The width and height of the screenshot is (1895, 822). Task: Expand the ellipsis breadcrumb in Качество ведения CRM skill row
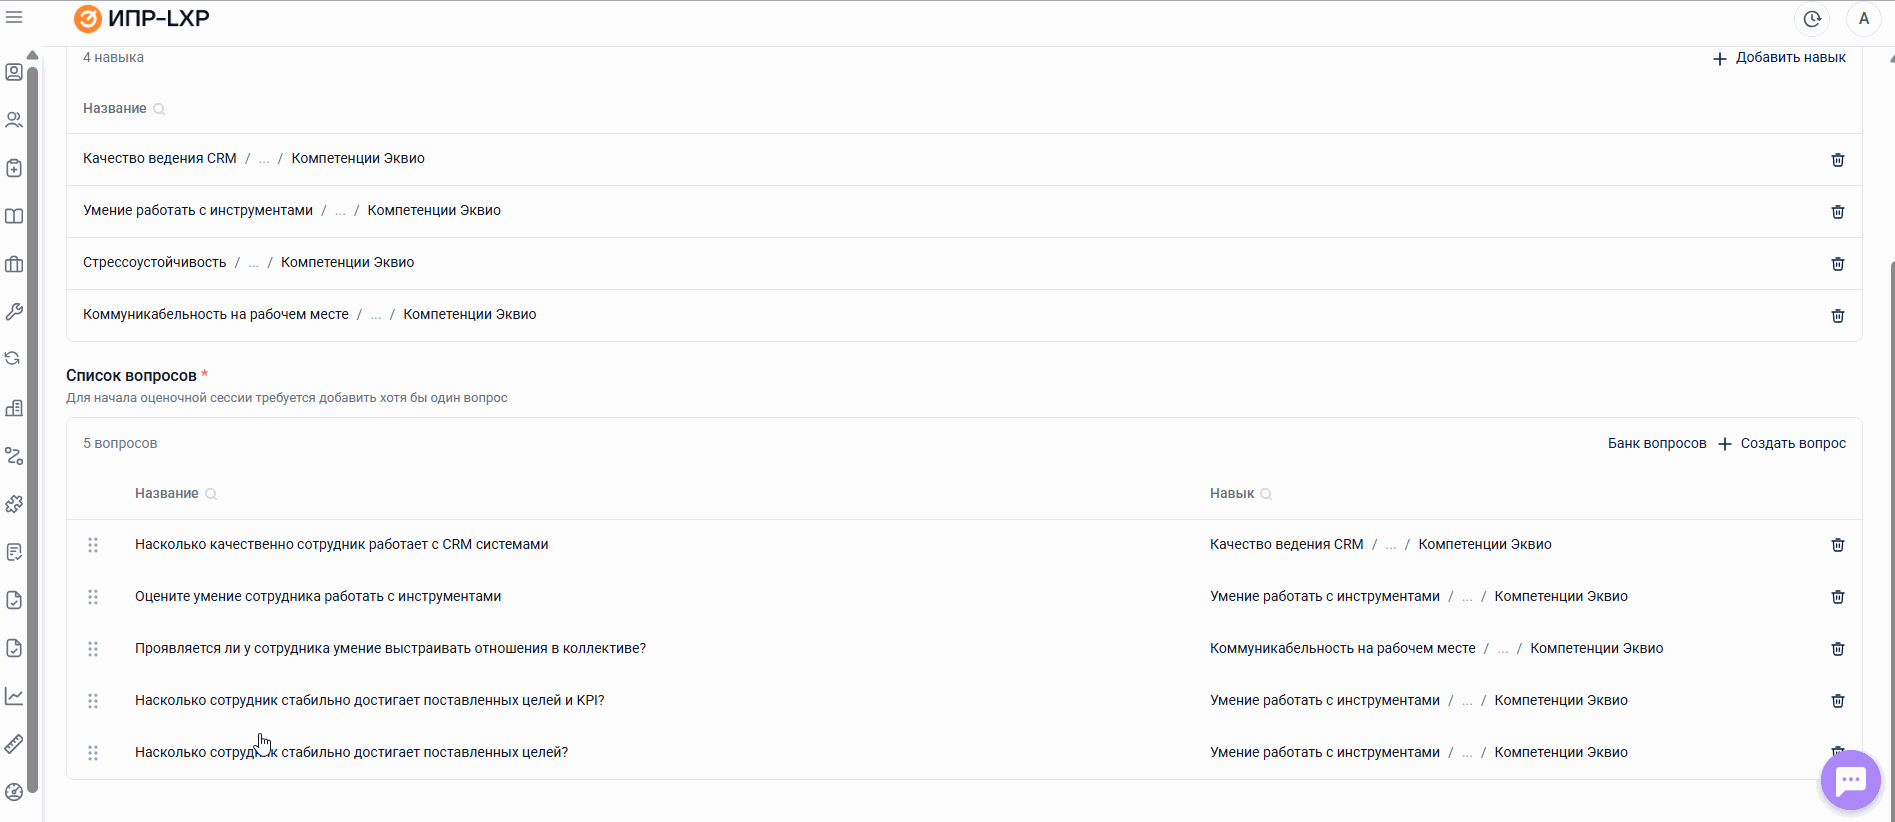click(x=264, y=159)
